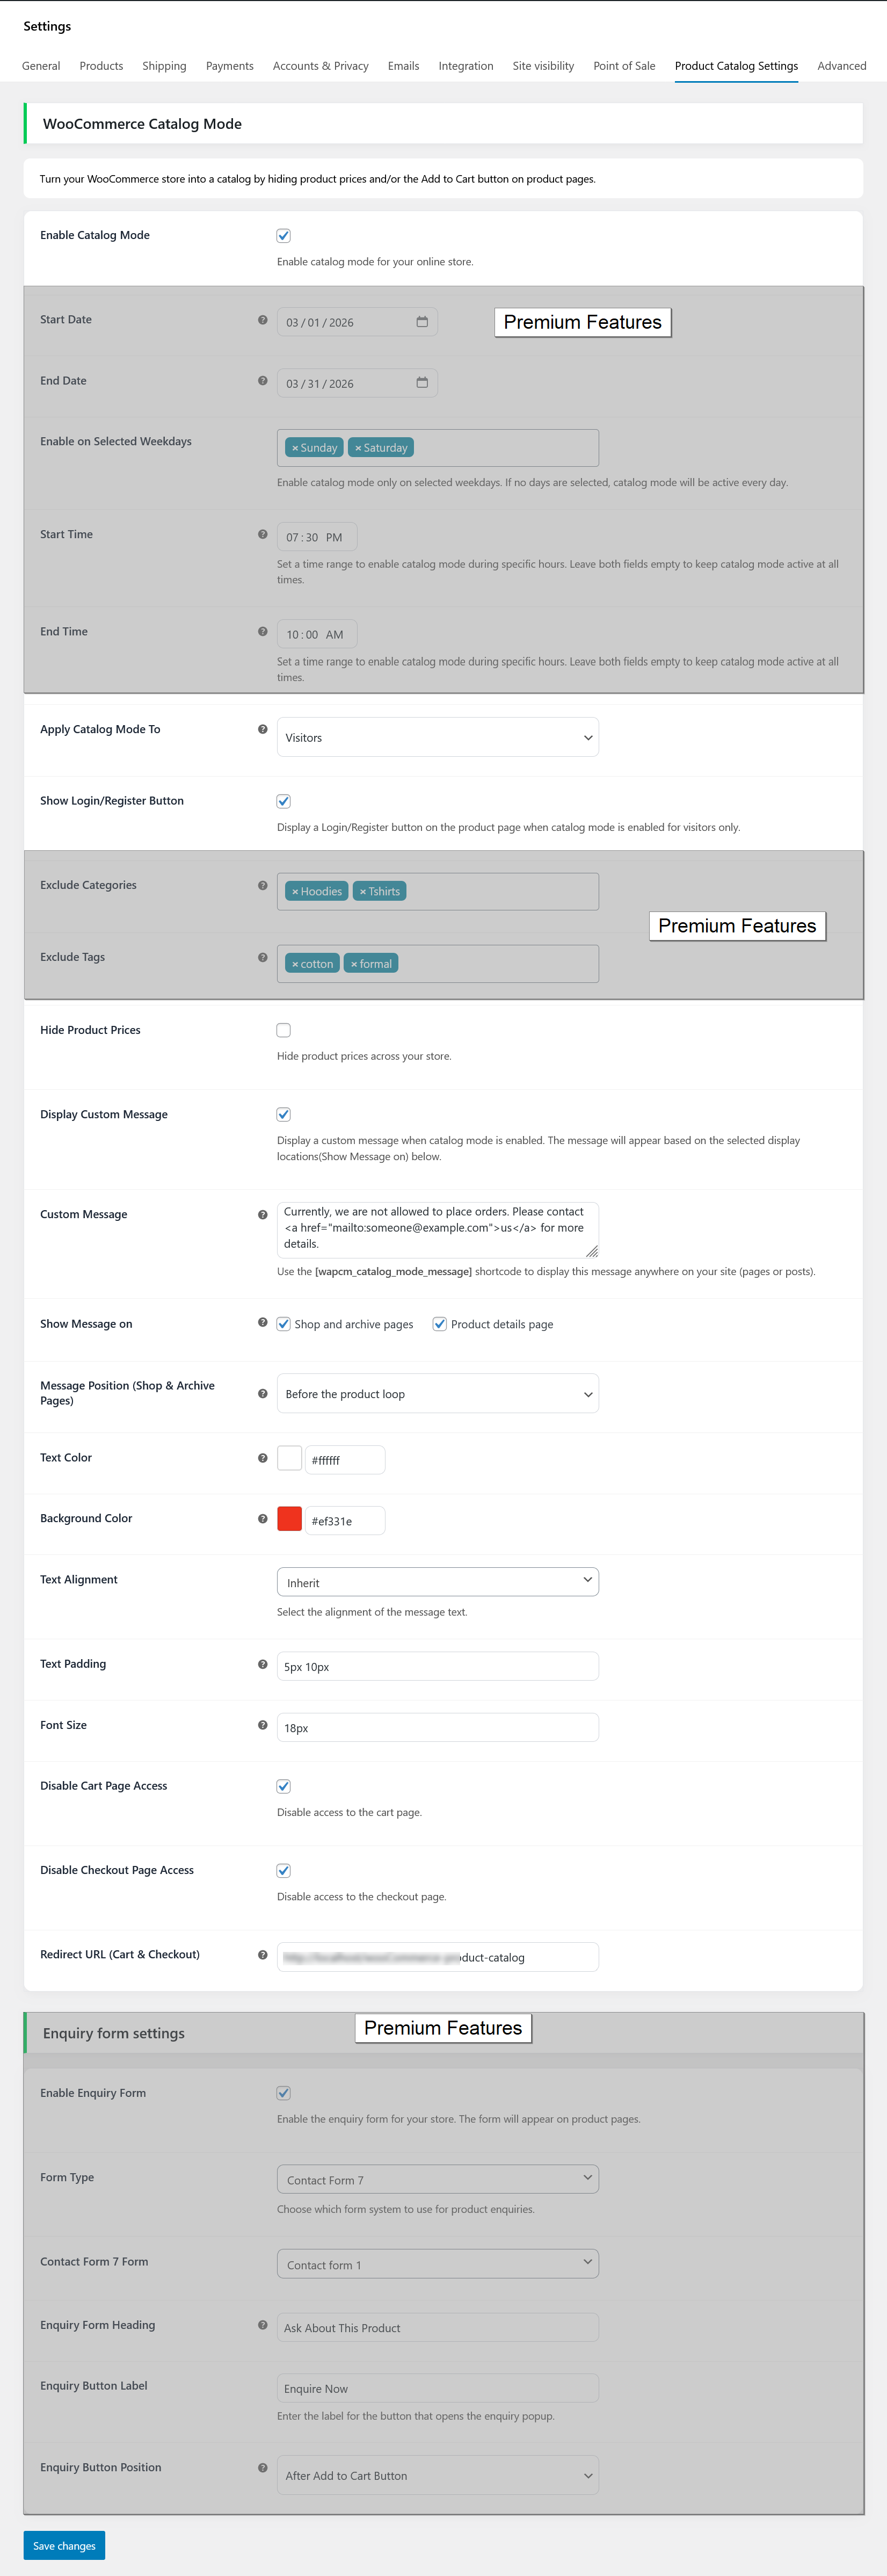Click help icon next to Start Date

(263, 320)
